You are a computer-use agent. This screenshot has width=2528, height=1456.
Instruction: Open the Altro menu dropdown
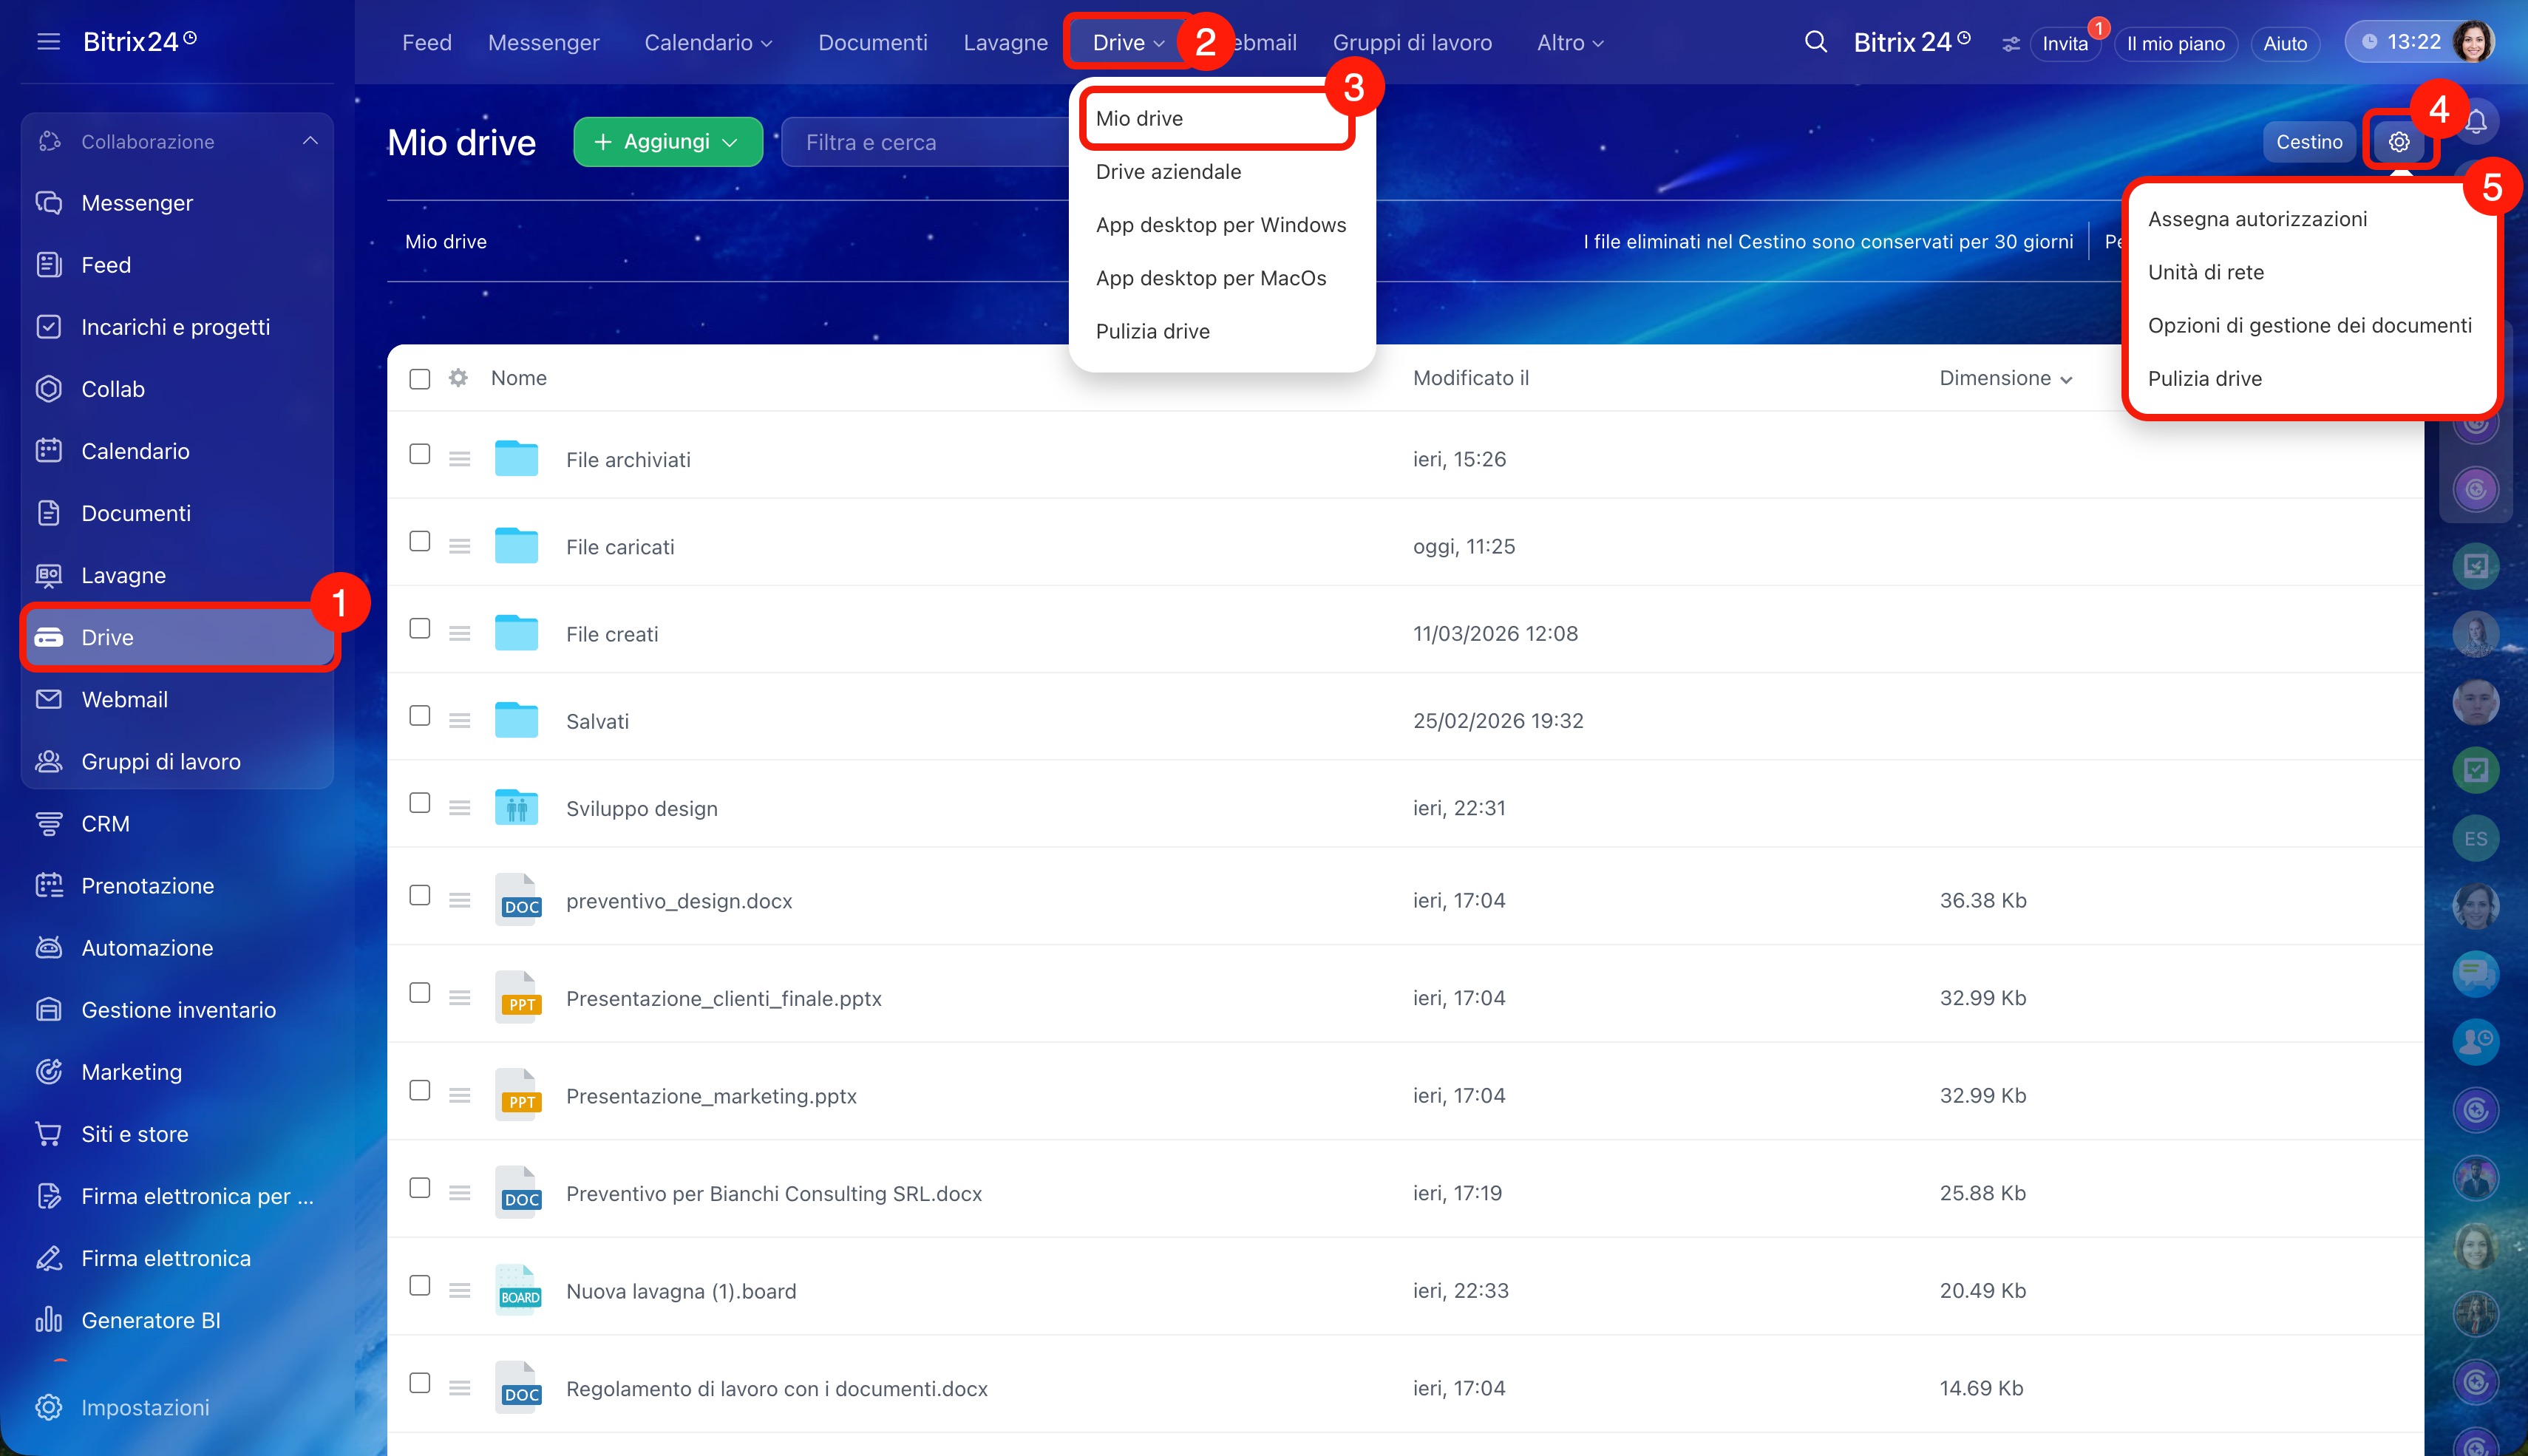tap(1569, 43)
